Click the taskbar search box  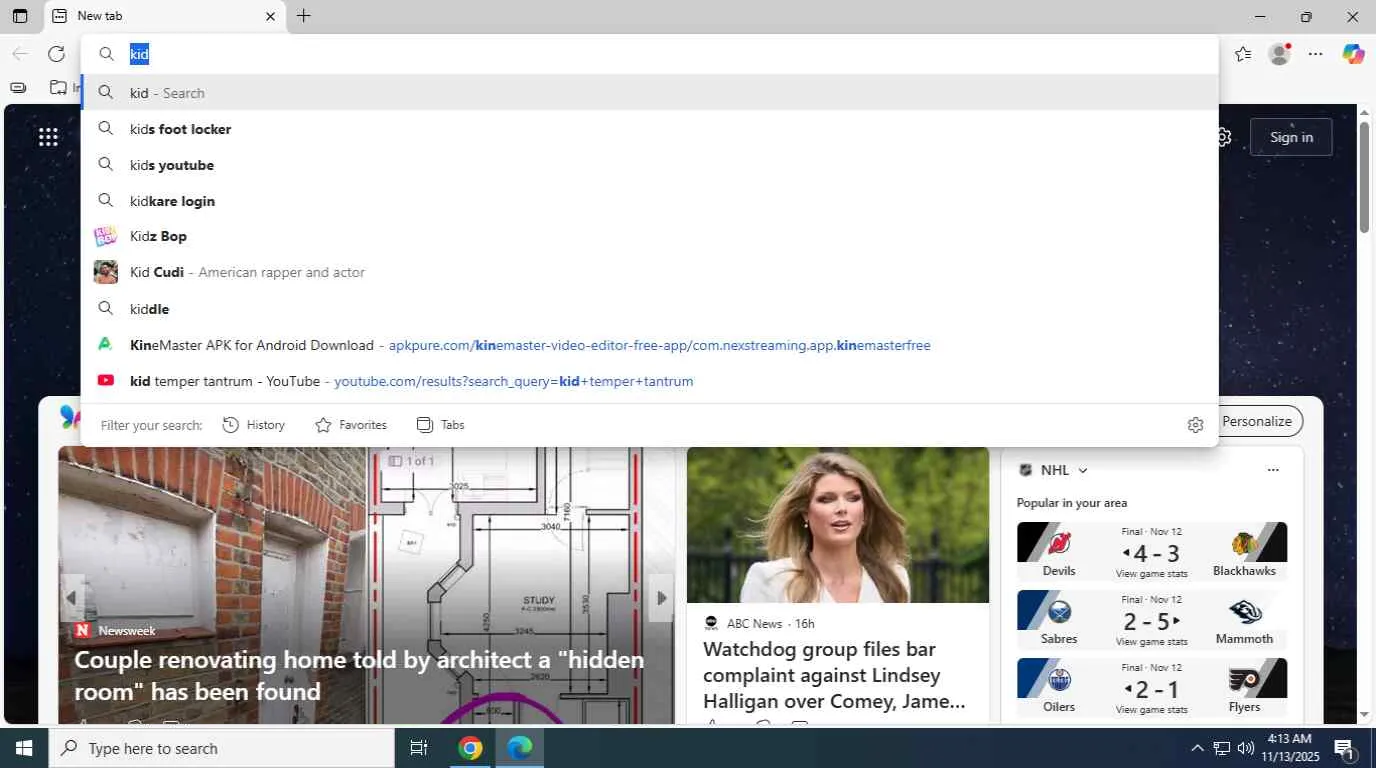[x=222, y=748]
